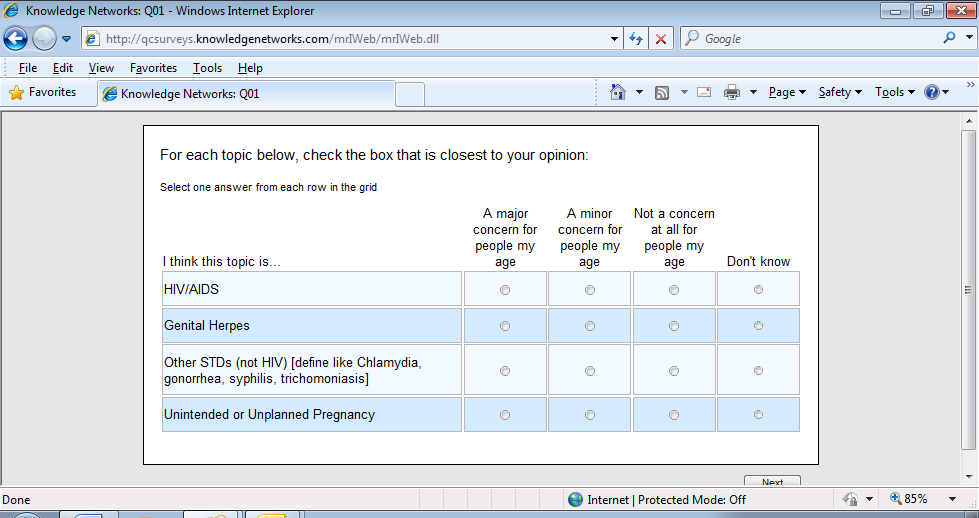979x518 pixels.
Task: Click the 'Genital Herpes' row label
Action: coord(207,326)
